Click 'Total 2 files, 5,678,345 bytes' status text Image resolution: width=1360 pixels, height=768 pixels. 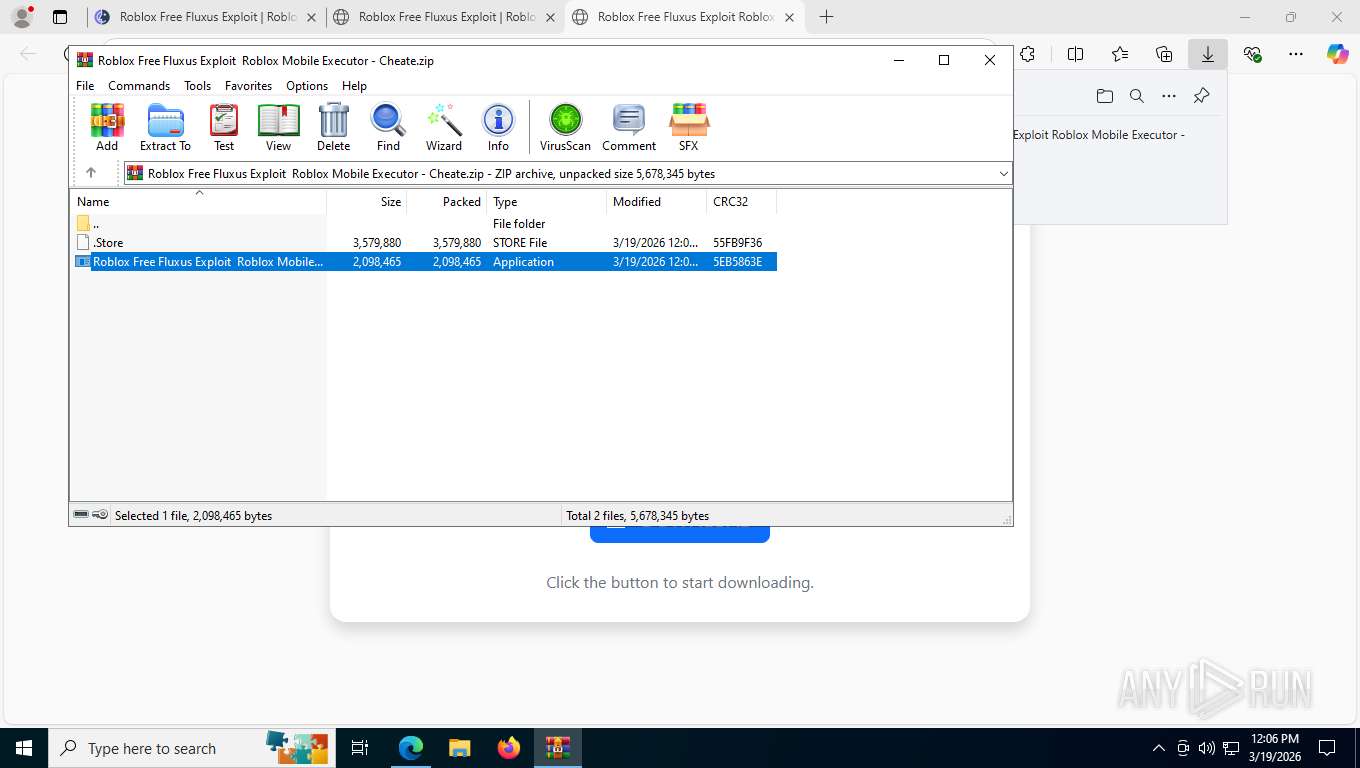tap(637, 516)
